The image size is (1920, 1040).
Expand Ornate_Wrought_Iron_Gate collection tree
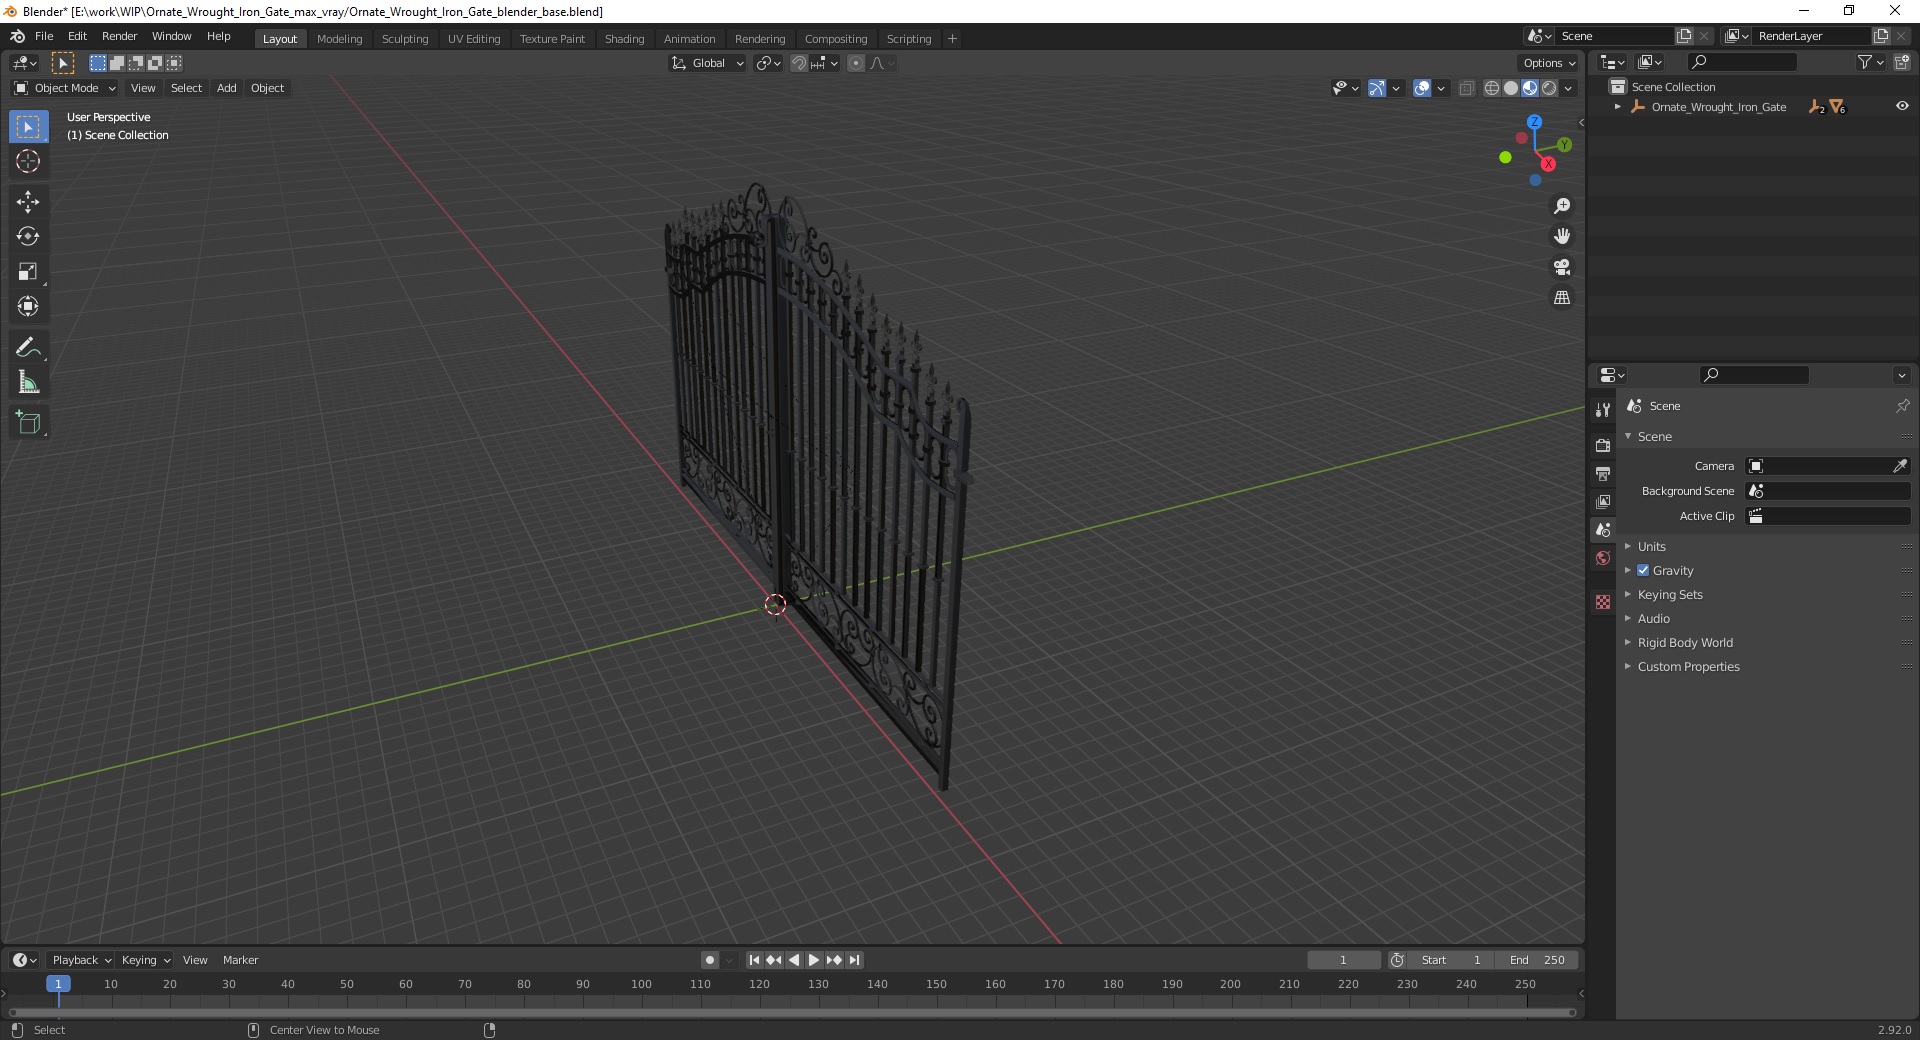click(x=1617, y=107)
